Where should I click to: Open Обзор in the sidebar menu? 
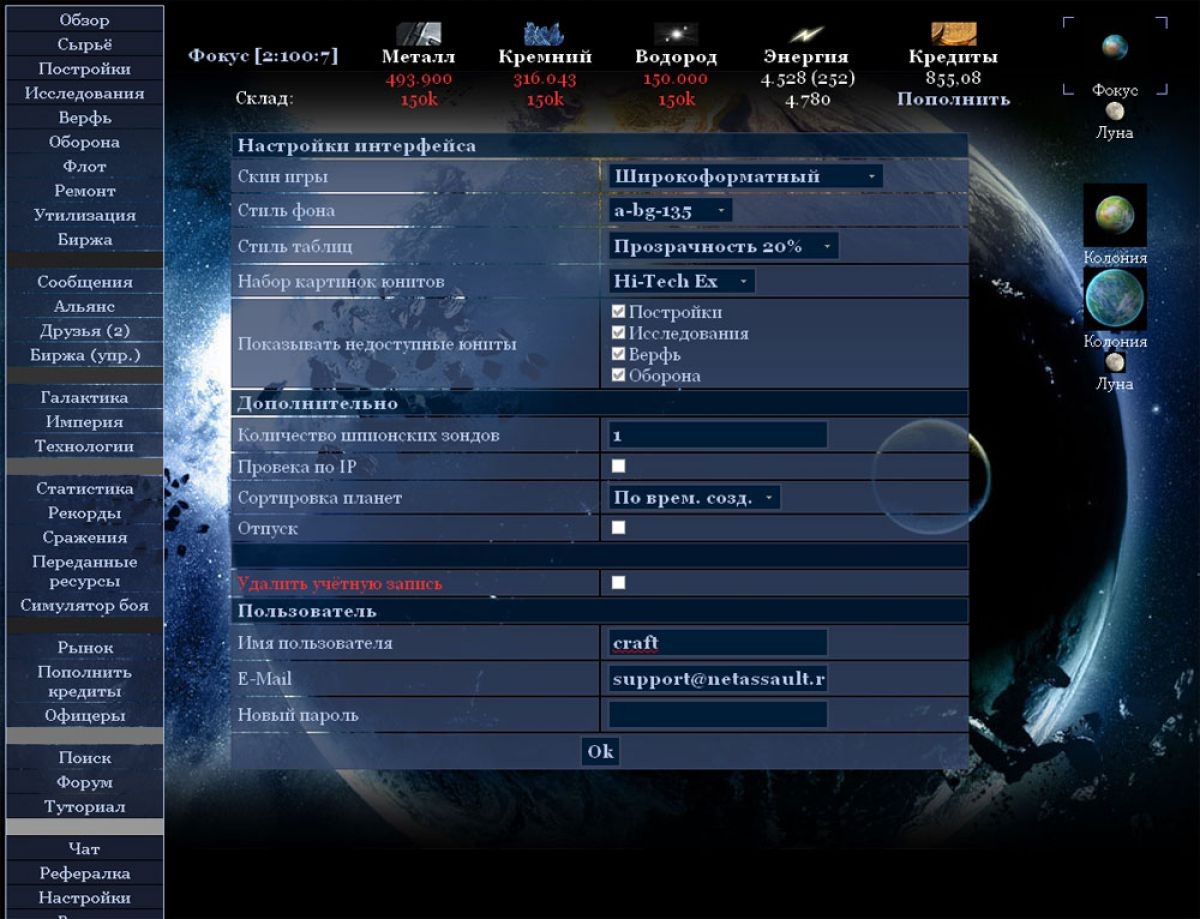coord(85,20)
